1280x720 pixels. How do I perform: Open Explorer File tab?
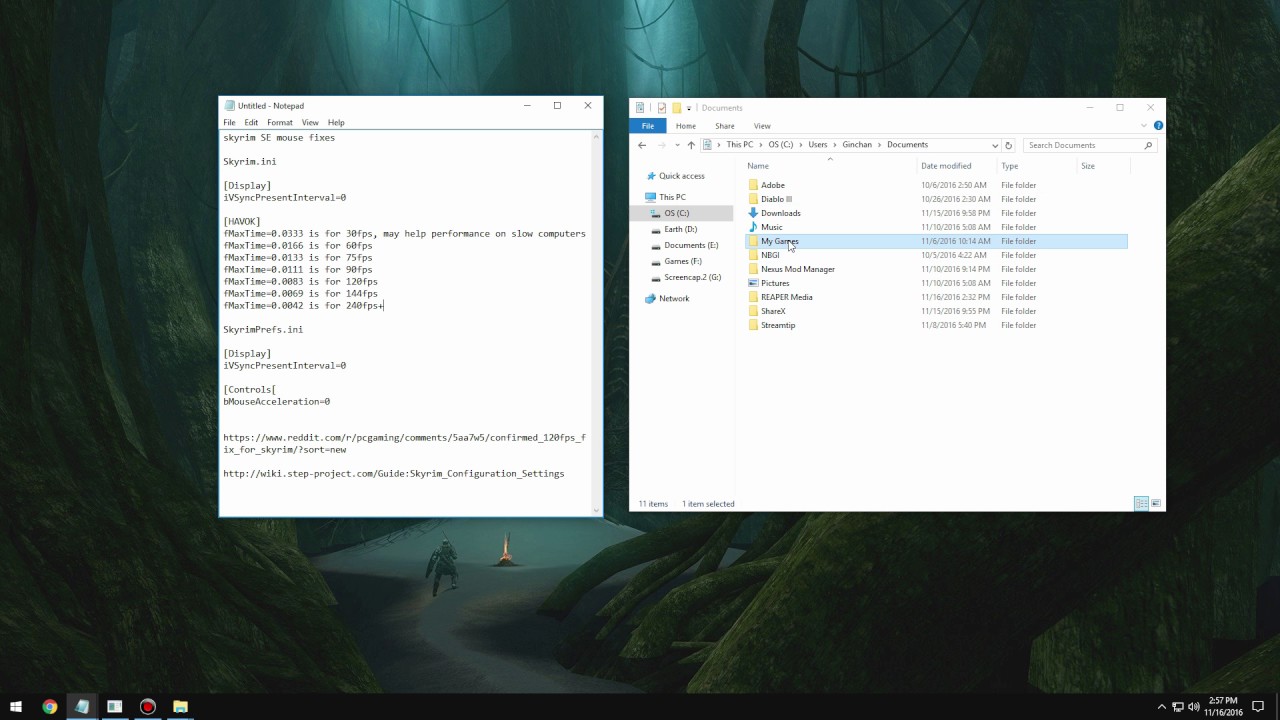coord(648,126)
